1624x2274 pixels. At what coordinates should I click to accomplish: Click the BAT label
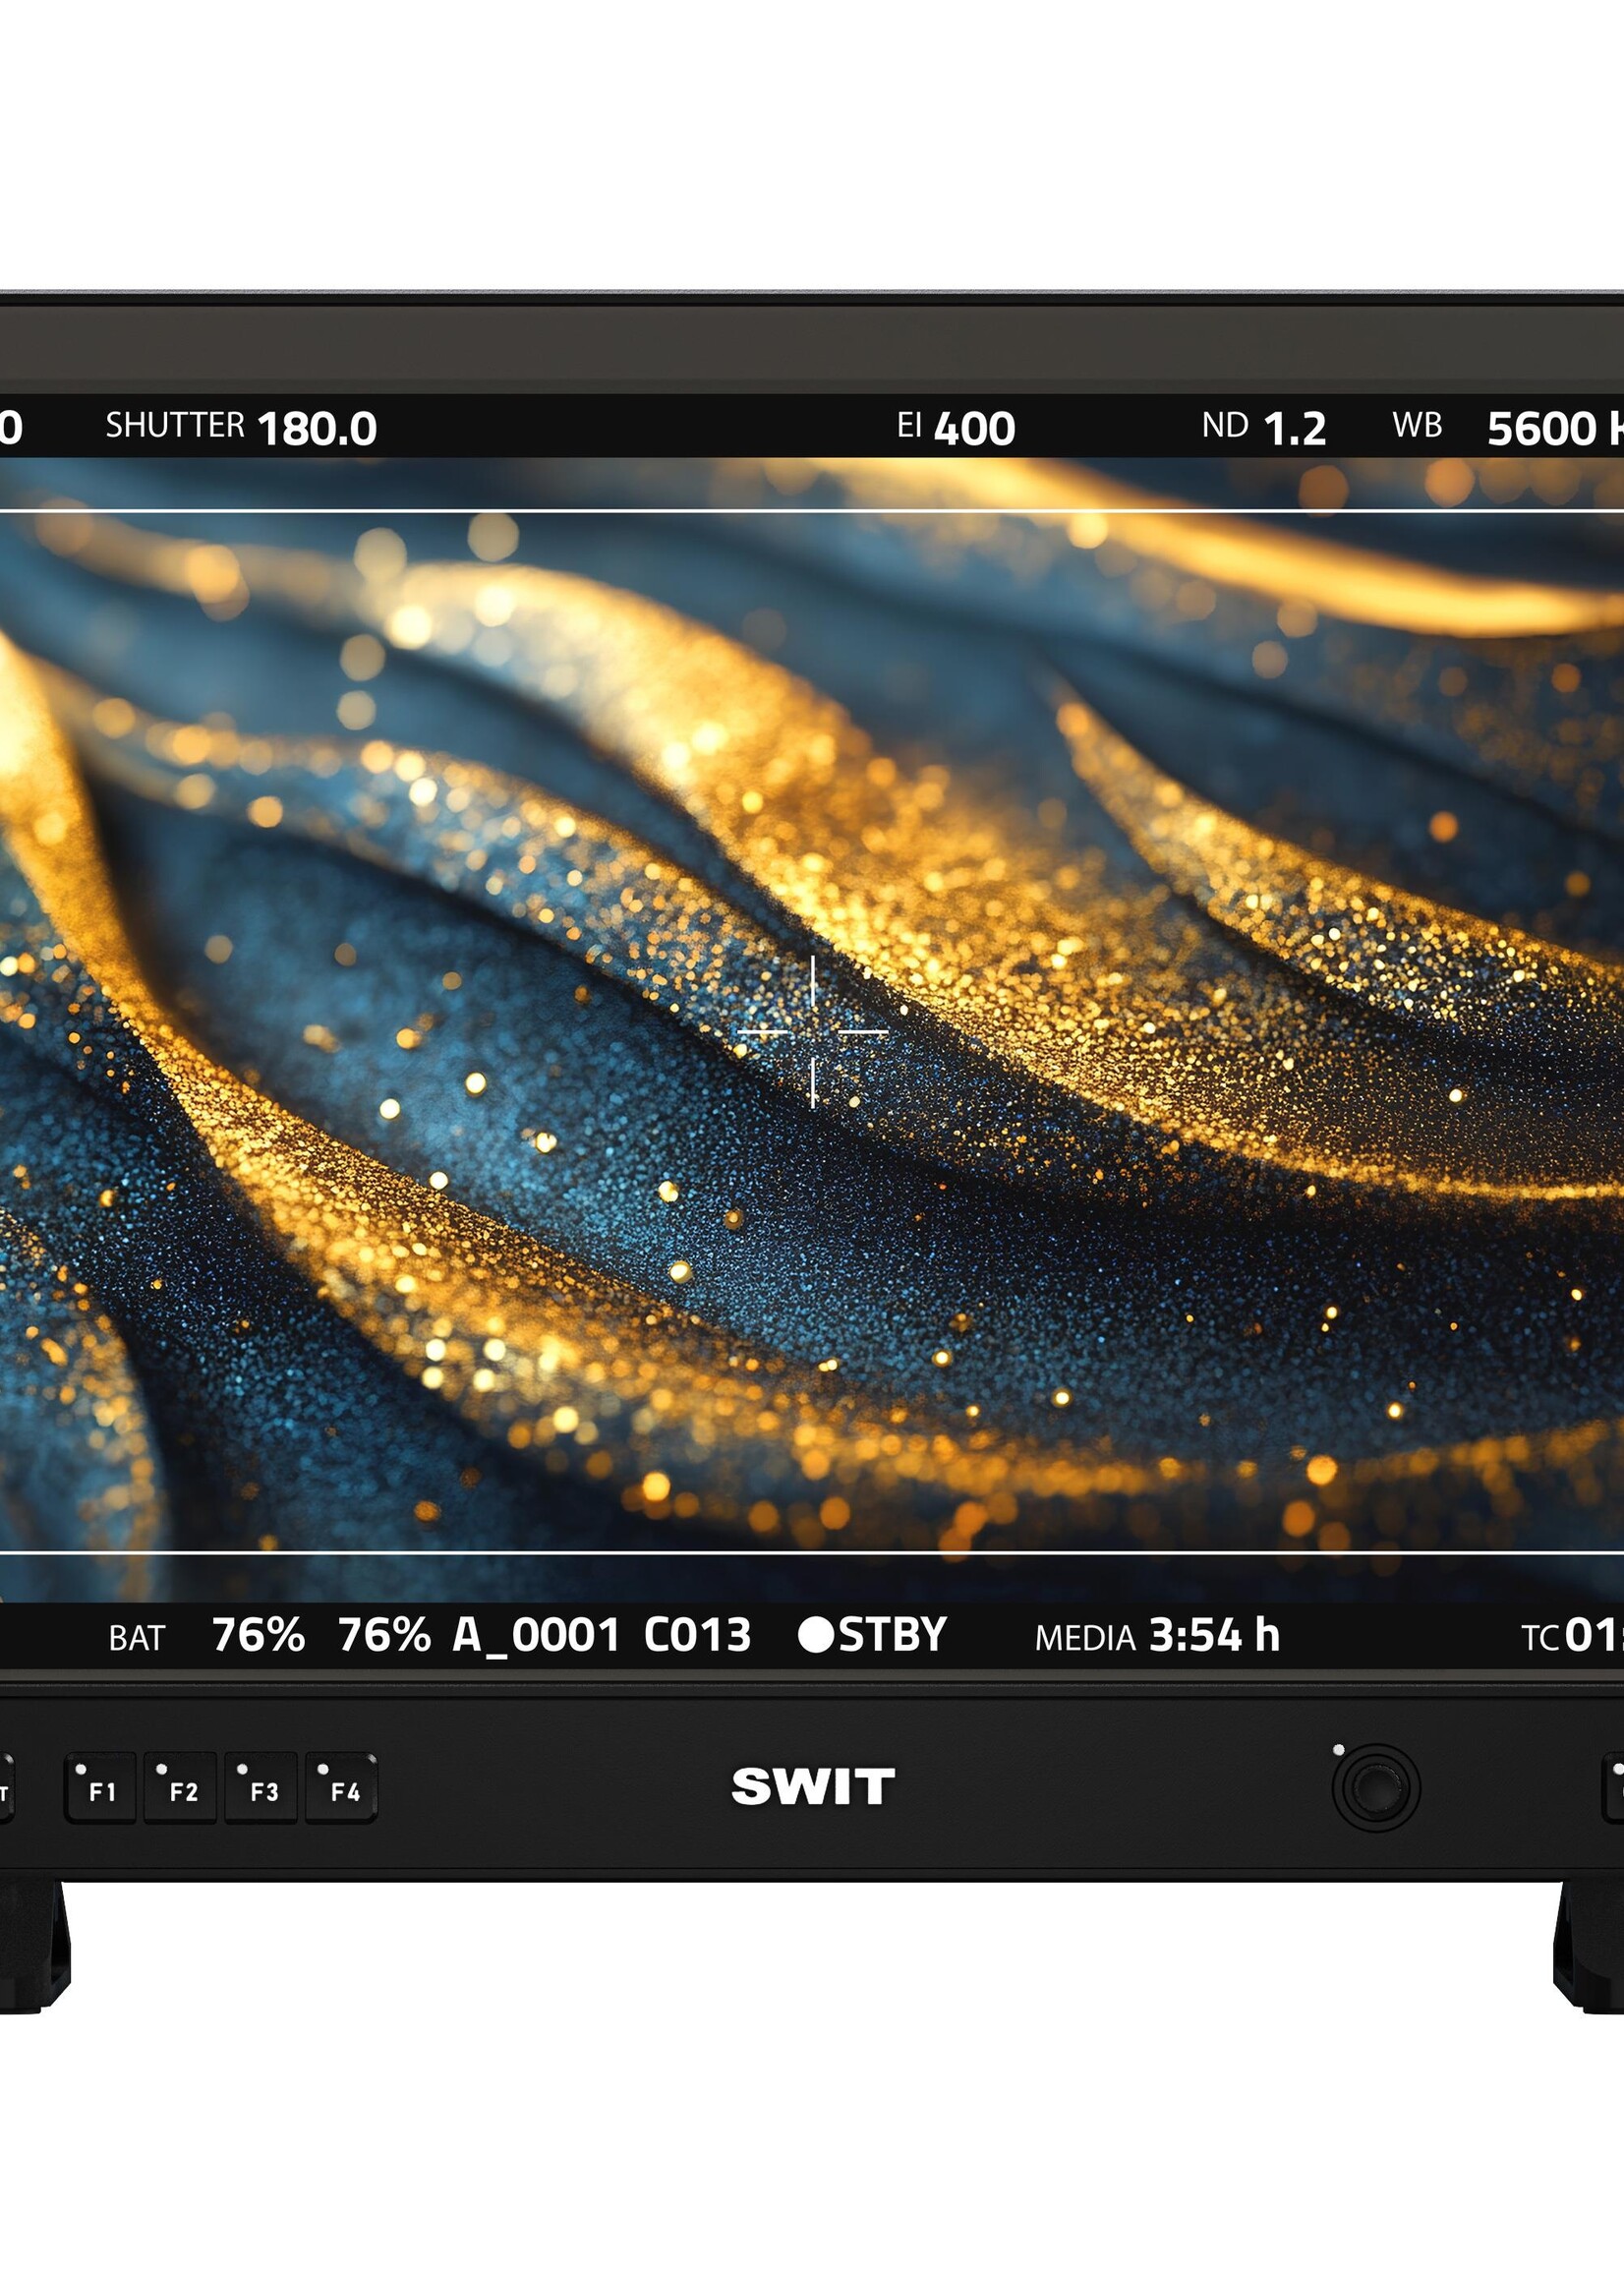pos(137,1638)
